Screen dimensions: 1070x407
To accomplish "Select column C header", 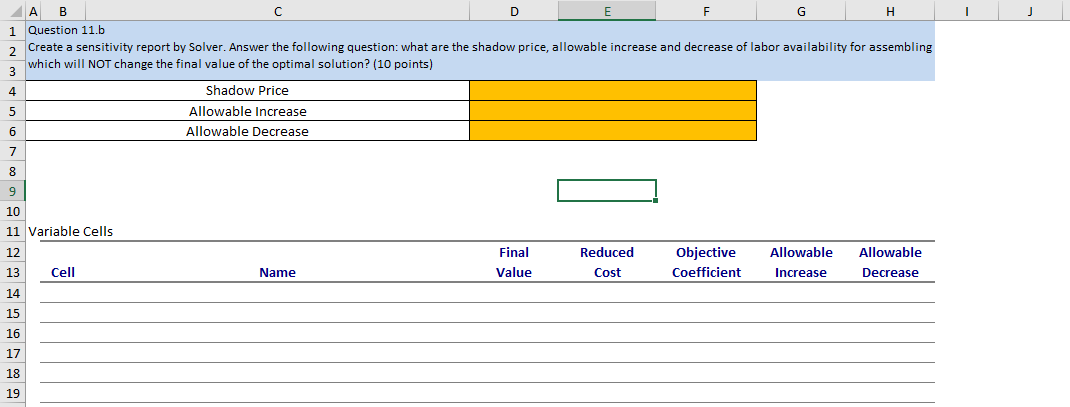I will coord(277,10).
